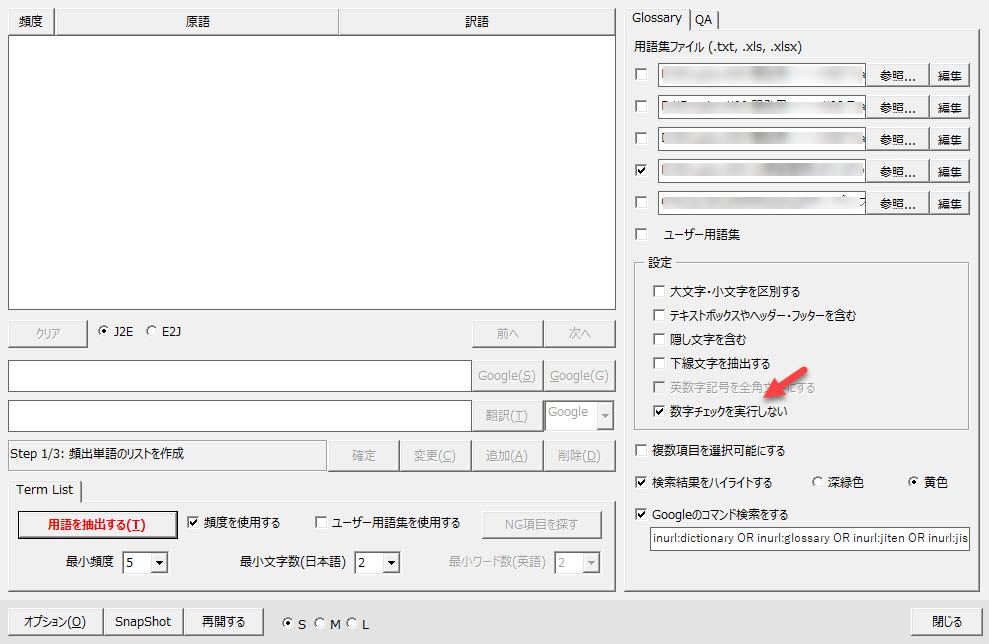
Task: Choose 深緑色 highlight color option
Action: [x=818, y=482]
